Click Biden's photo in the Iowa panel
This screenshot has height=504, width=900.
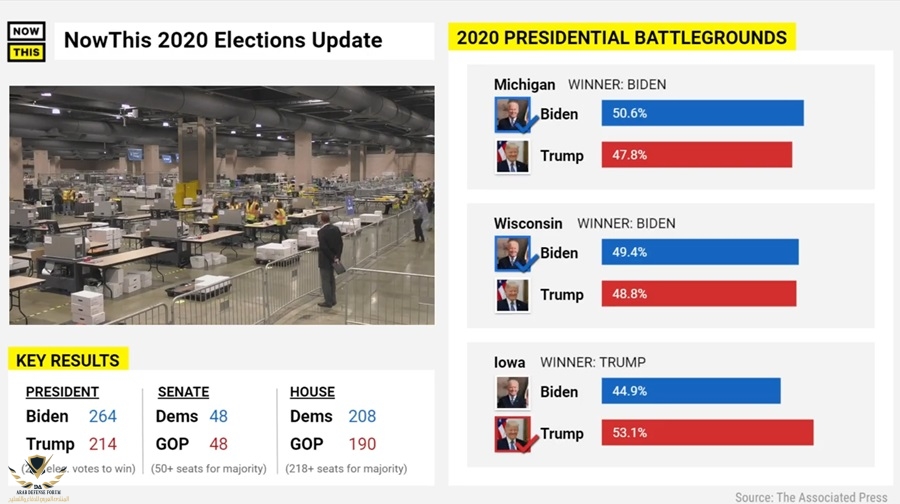coord(512,392)
